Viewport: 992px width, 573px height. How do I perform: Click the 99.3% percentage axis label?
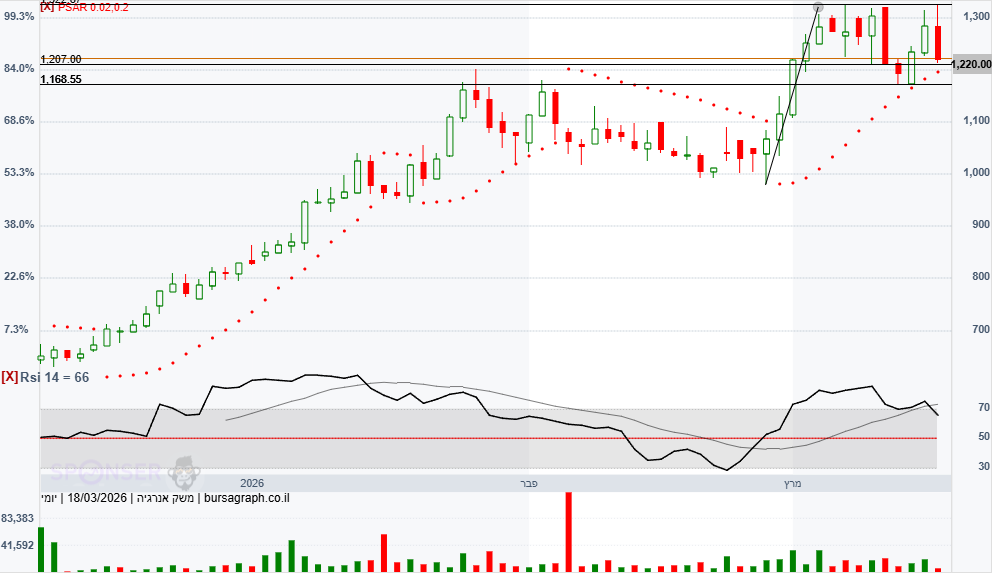20,16
